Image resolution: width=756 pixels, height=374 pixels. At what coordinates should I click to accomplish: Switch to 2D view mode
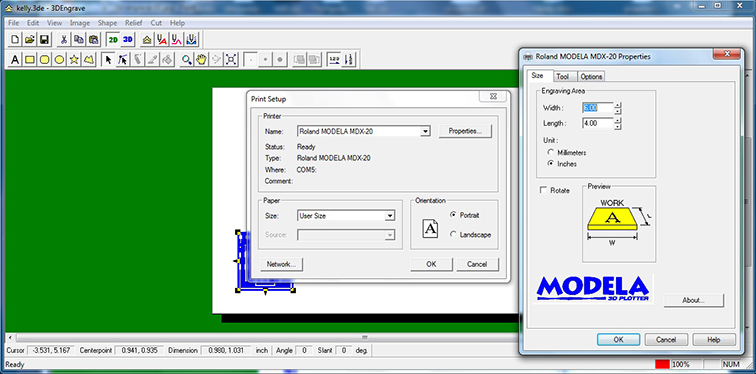pos(113,40)
